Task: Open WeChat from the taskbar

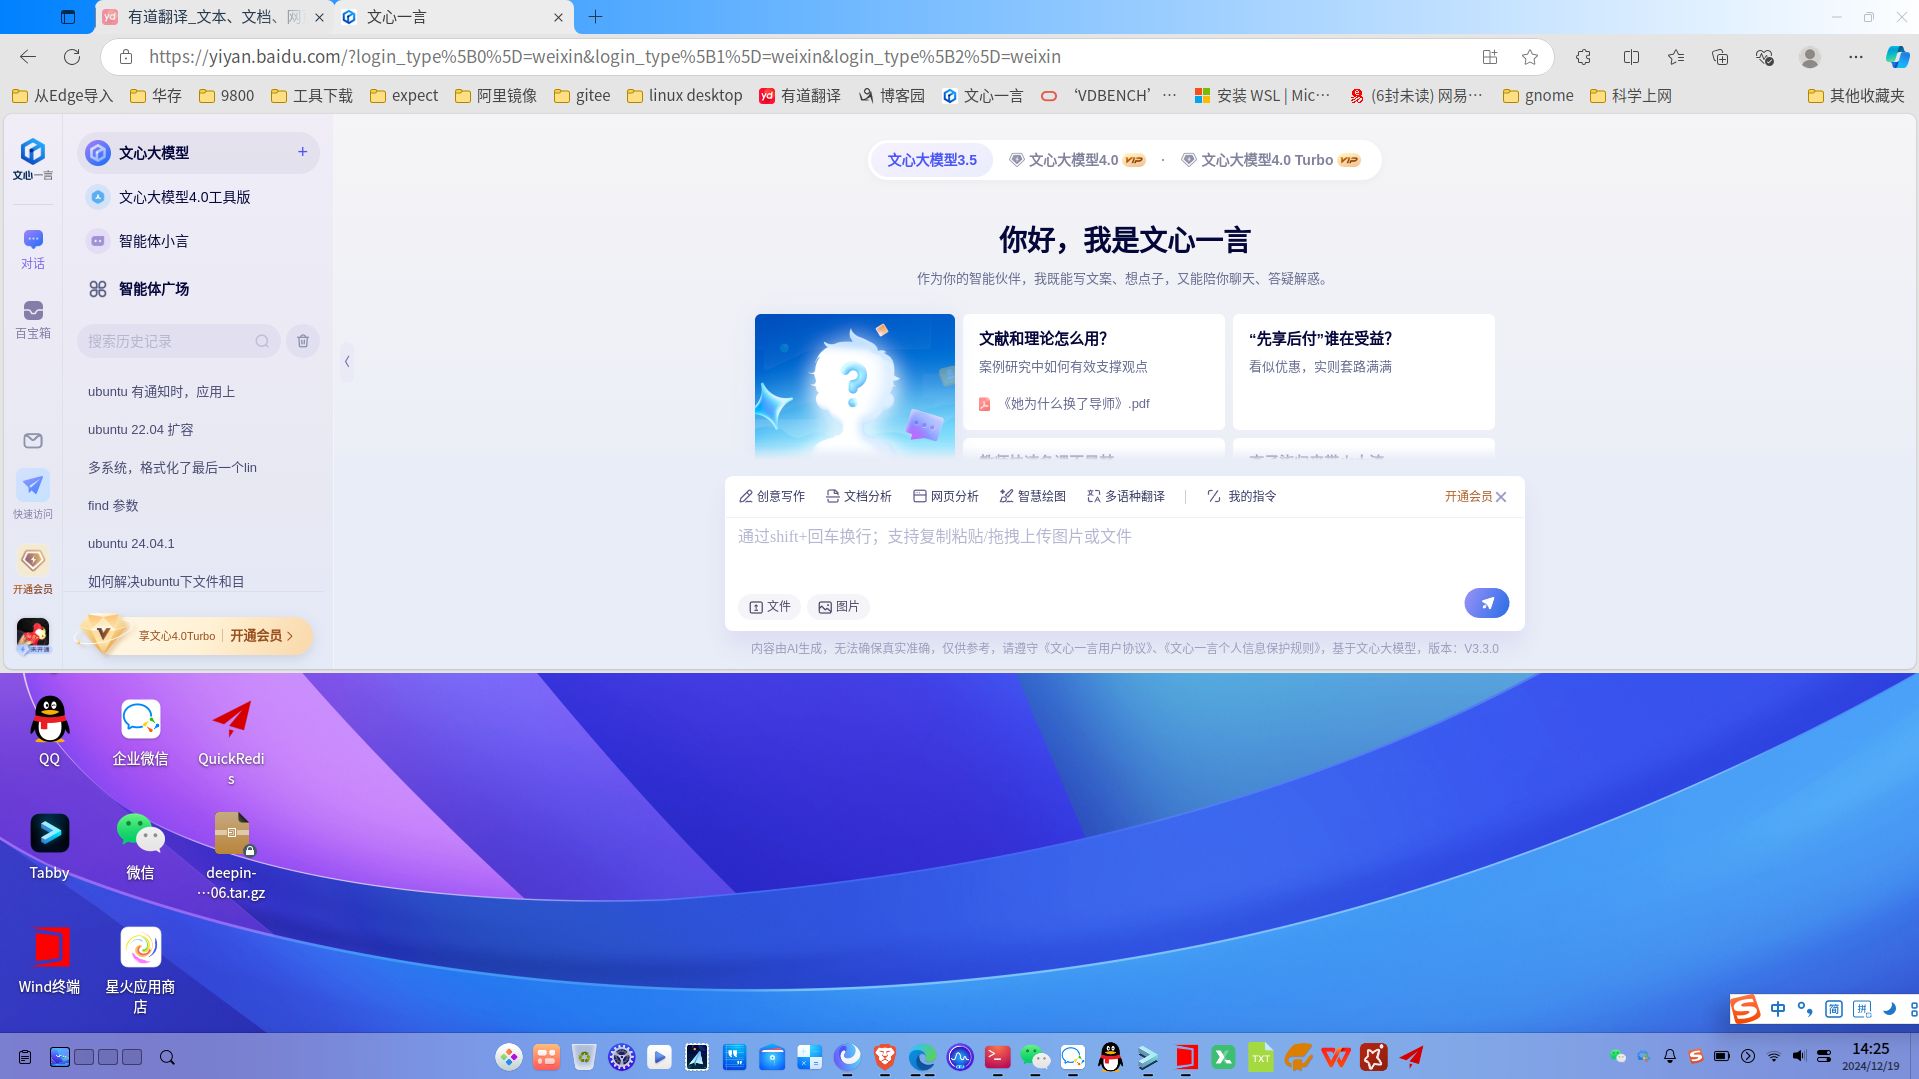Action: [x=1035, y=1057]
